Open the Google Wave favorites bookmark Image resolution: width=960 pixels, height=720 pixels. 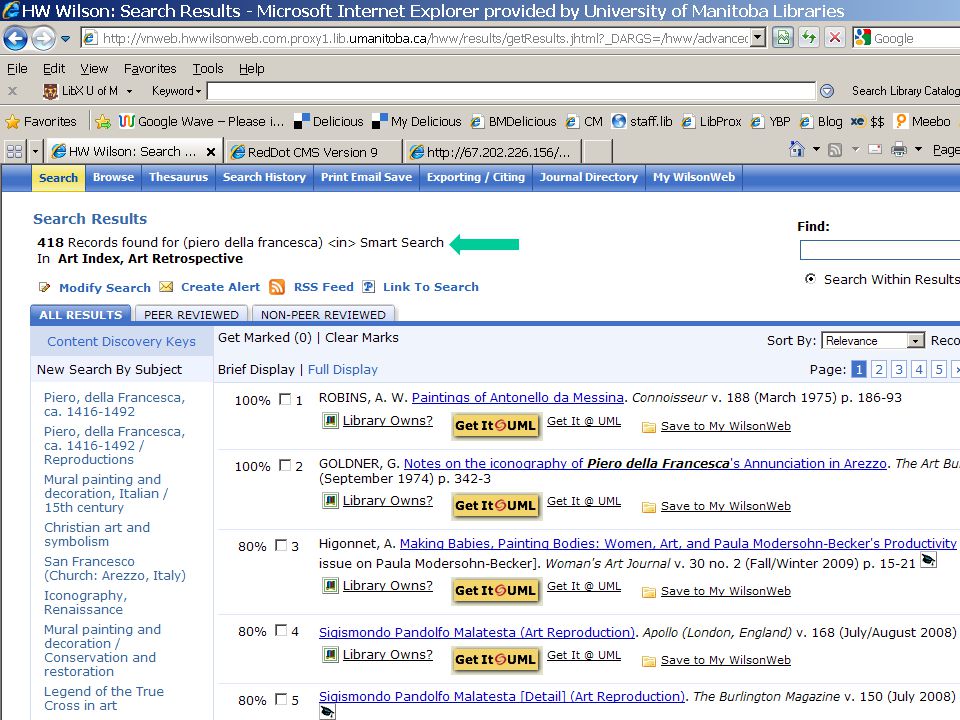(202, 121)
